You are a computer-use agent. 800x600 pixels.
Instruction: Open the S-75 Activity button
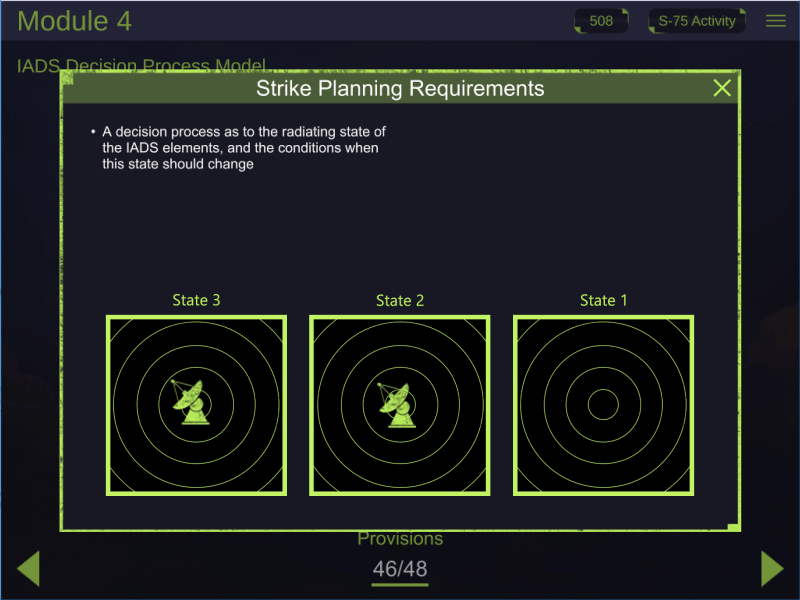pos(696,21)
